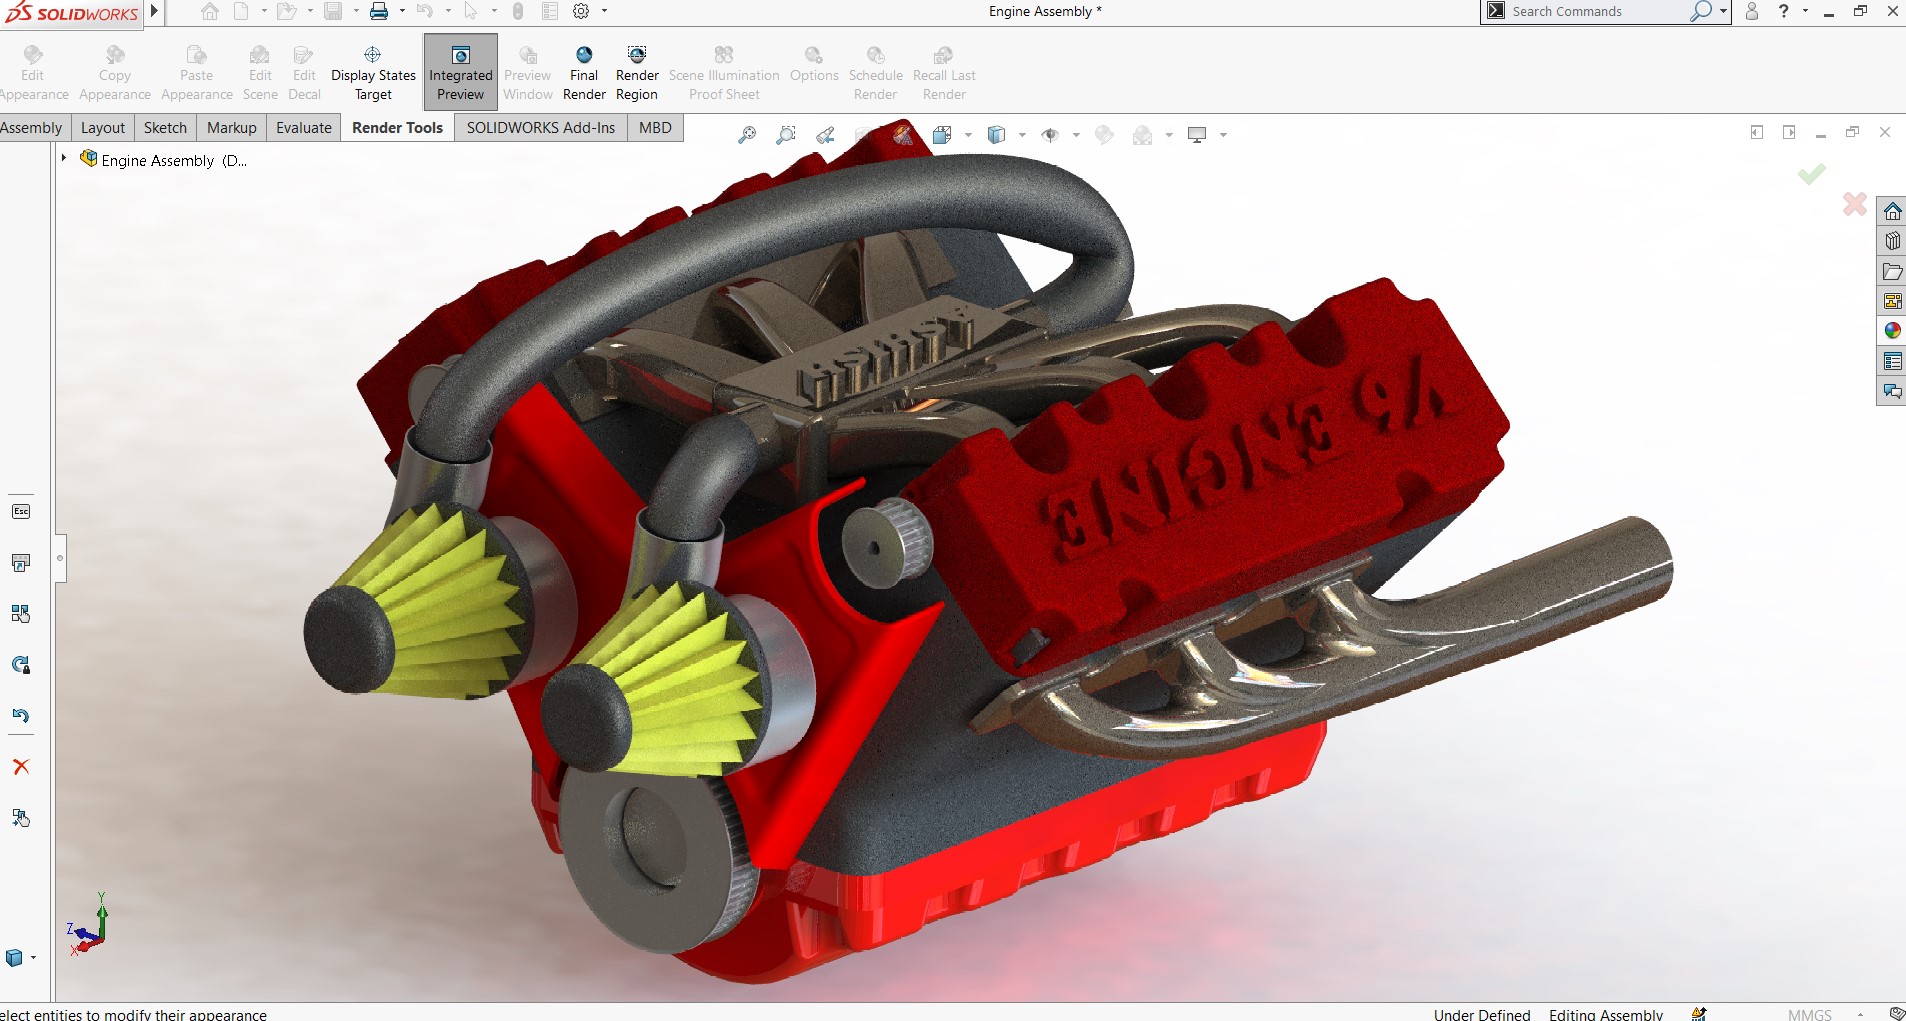Click the XYZ orientation triad
Image resolution: width=1906 pixels, height=1021 pixels.
[x=88, y=924]
